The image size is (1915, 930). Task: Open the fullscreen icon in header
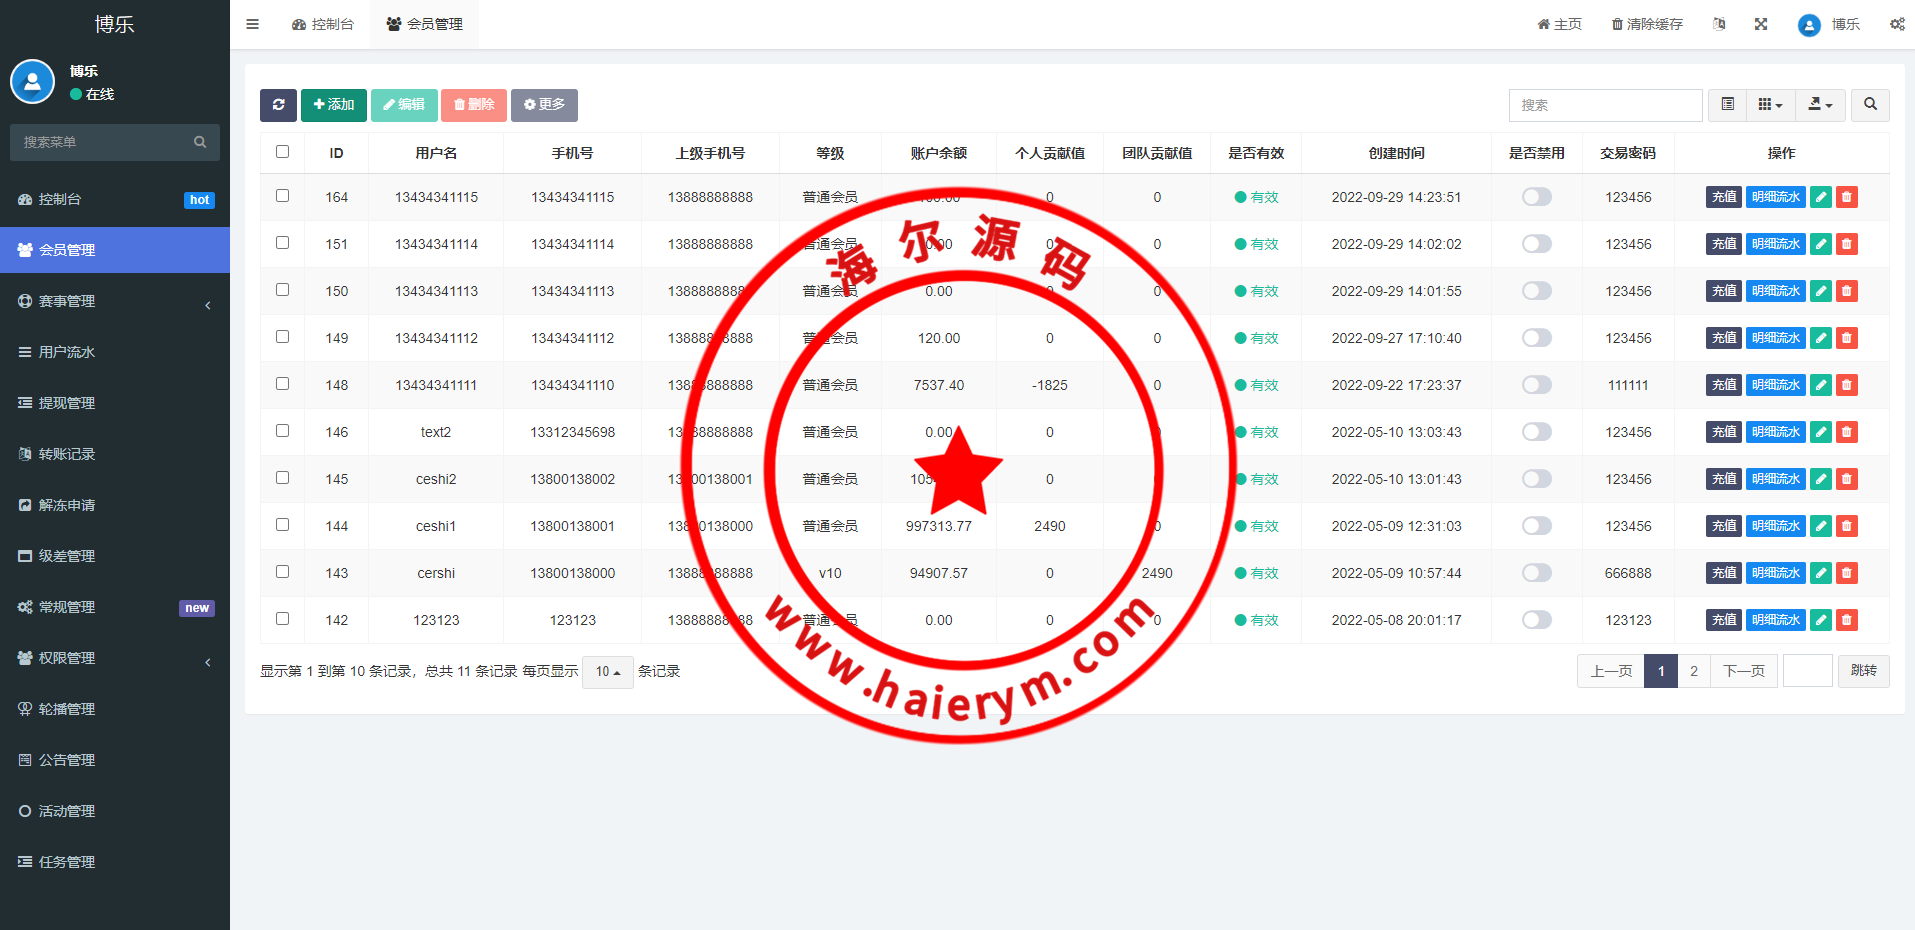1761,24
